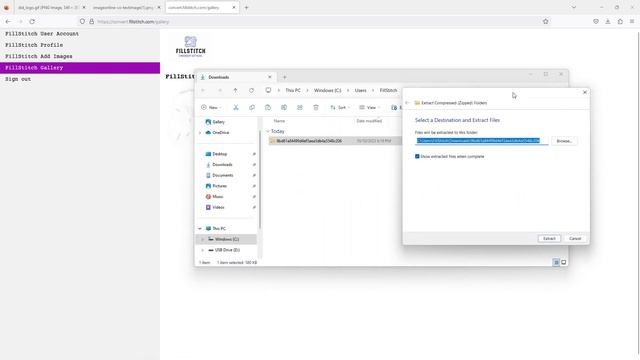
Task: Select the zipped file in Downloads list
Action: [335, 141]
